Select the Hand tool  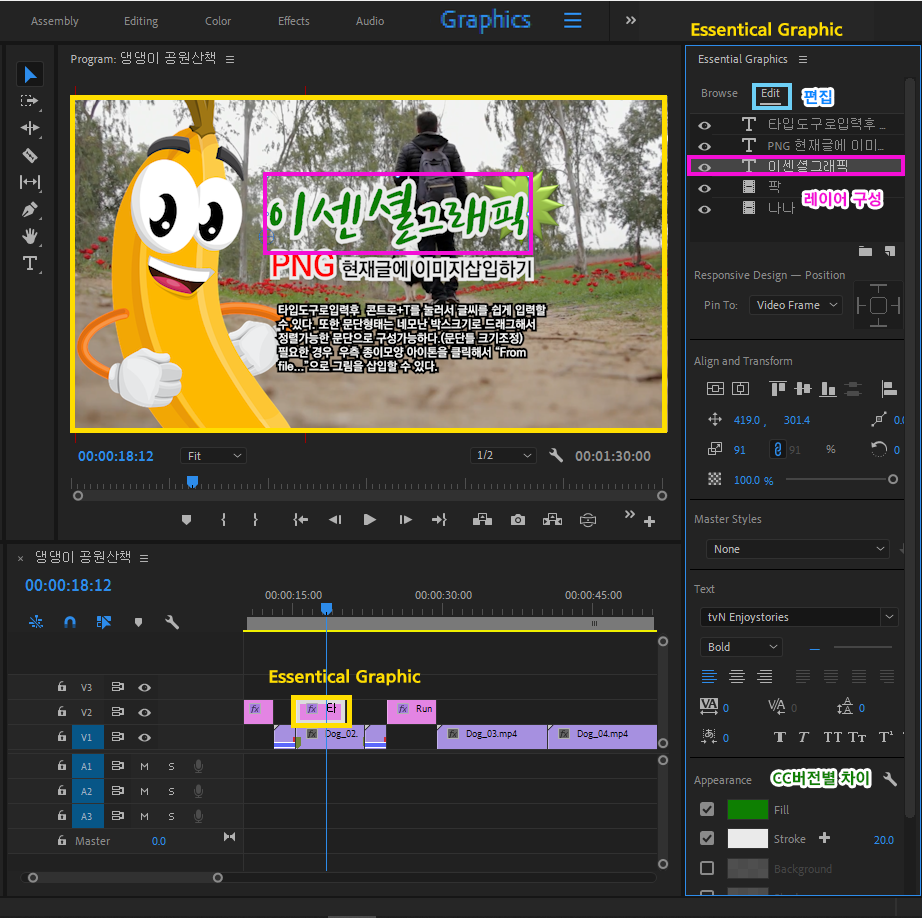29,236
